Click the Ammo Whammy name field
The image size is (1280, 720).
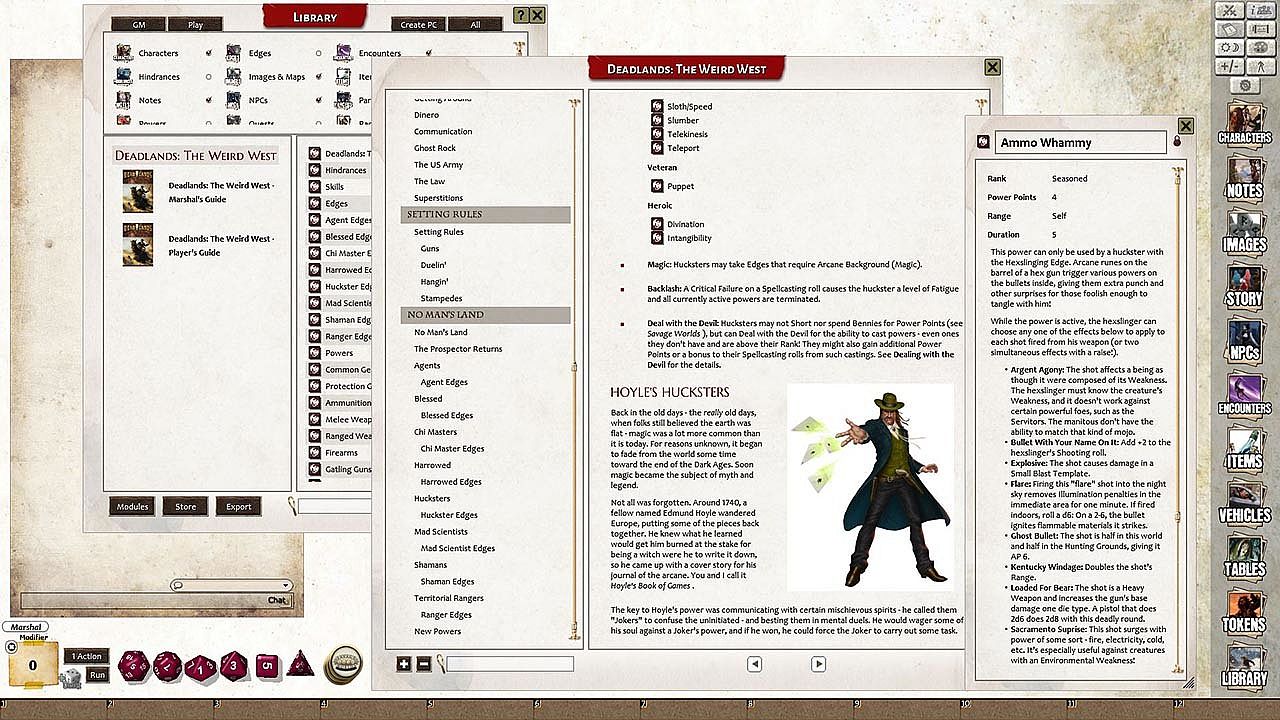pyautogui.click(x=1080, y=142)
